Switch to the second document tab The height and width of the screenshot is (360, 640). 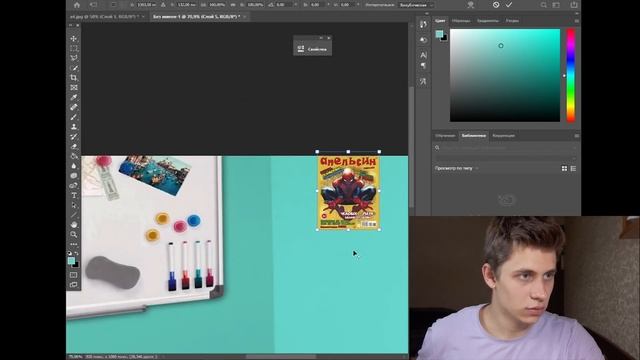pyautogui.click(x=199, y=17)
